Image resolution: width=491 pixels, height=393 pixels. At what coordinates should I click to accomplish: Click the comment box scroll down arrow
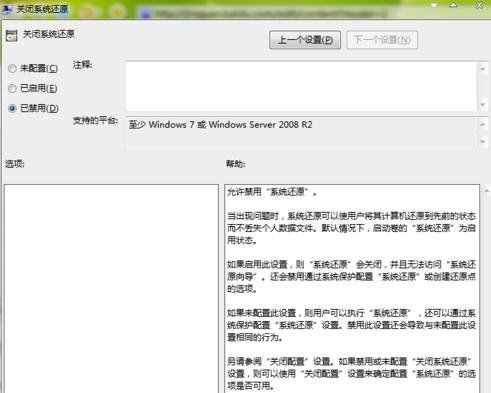click(483, 105)
